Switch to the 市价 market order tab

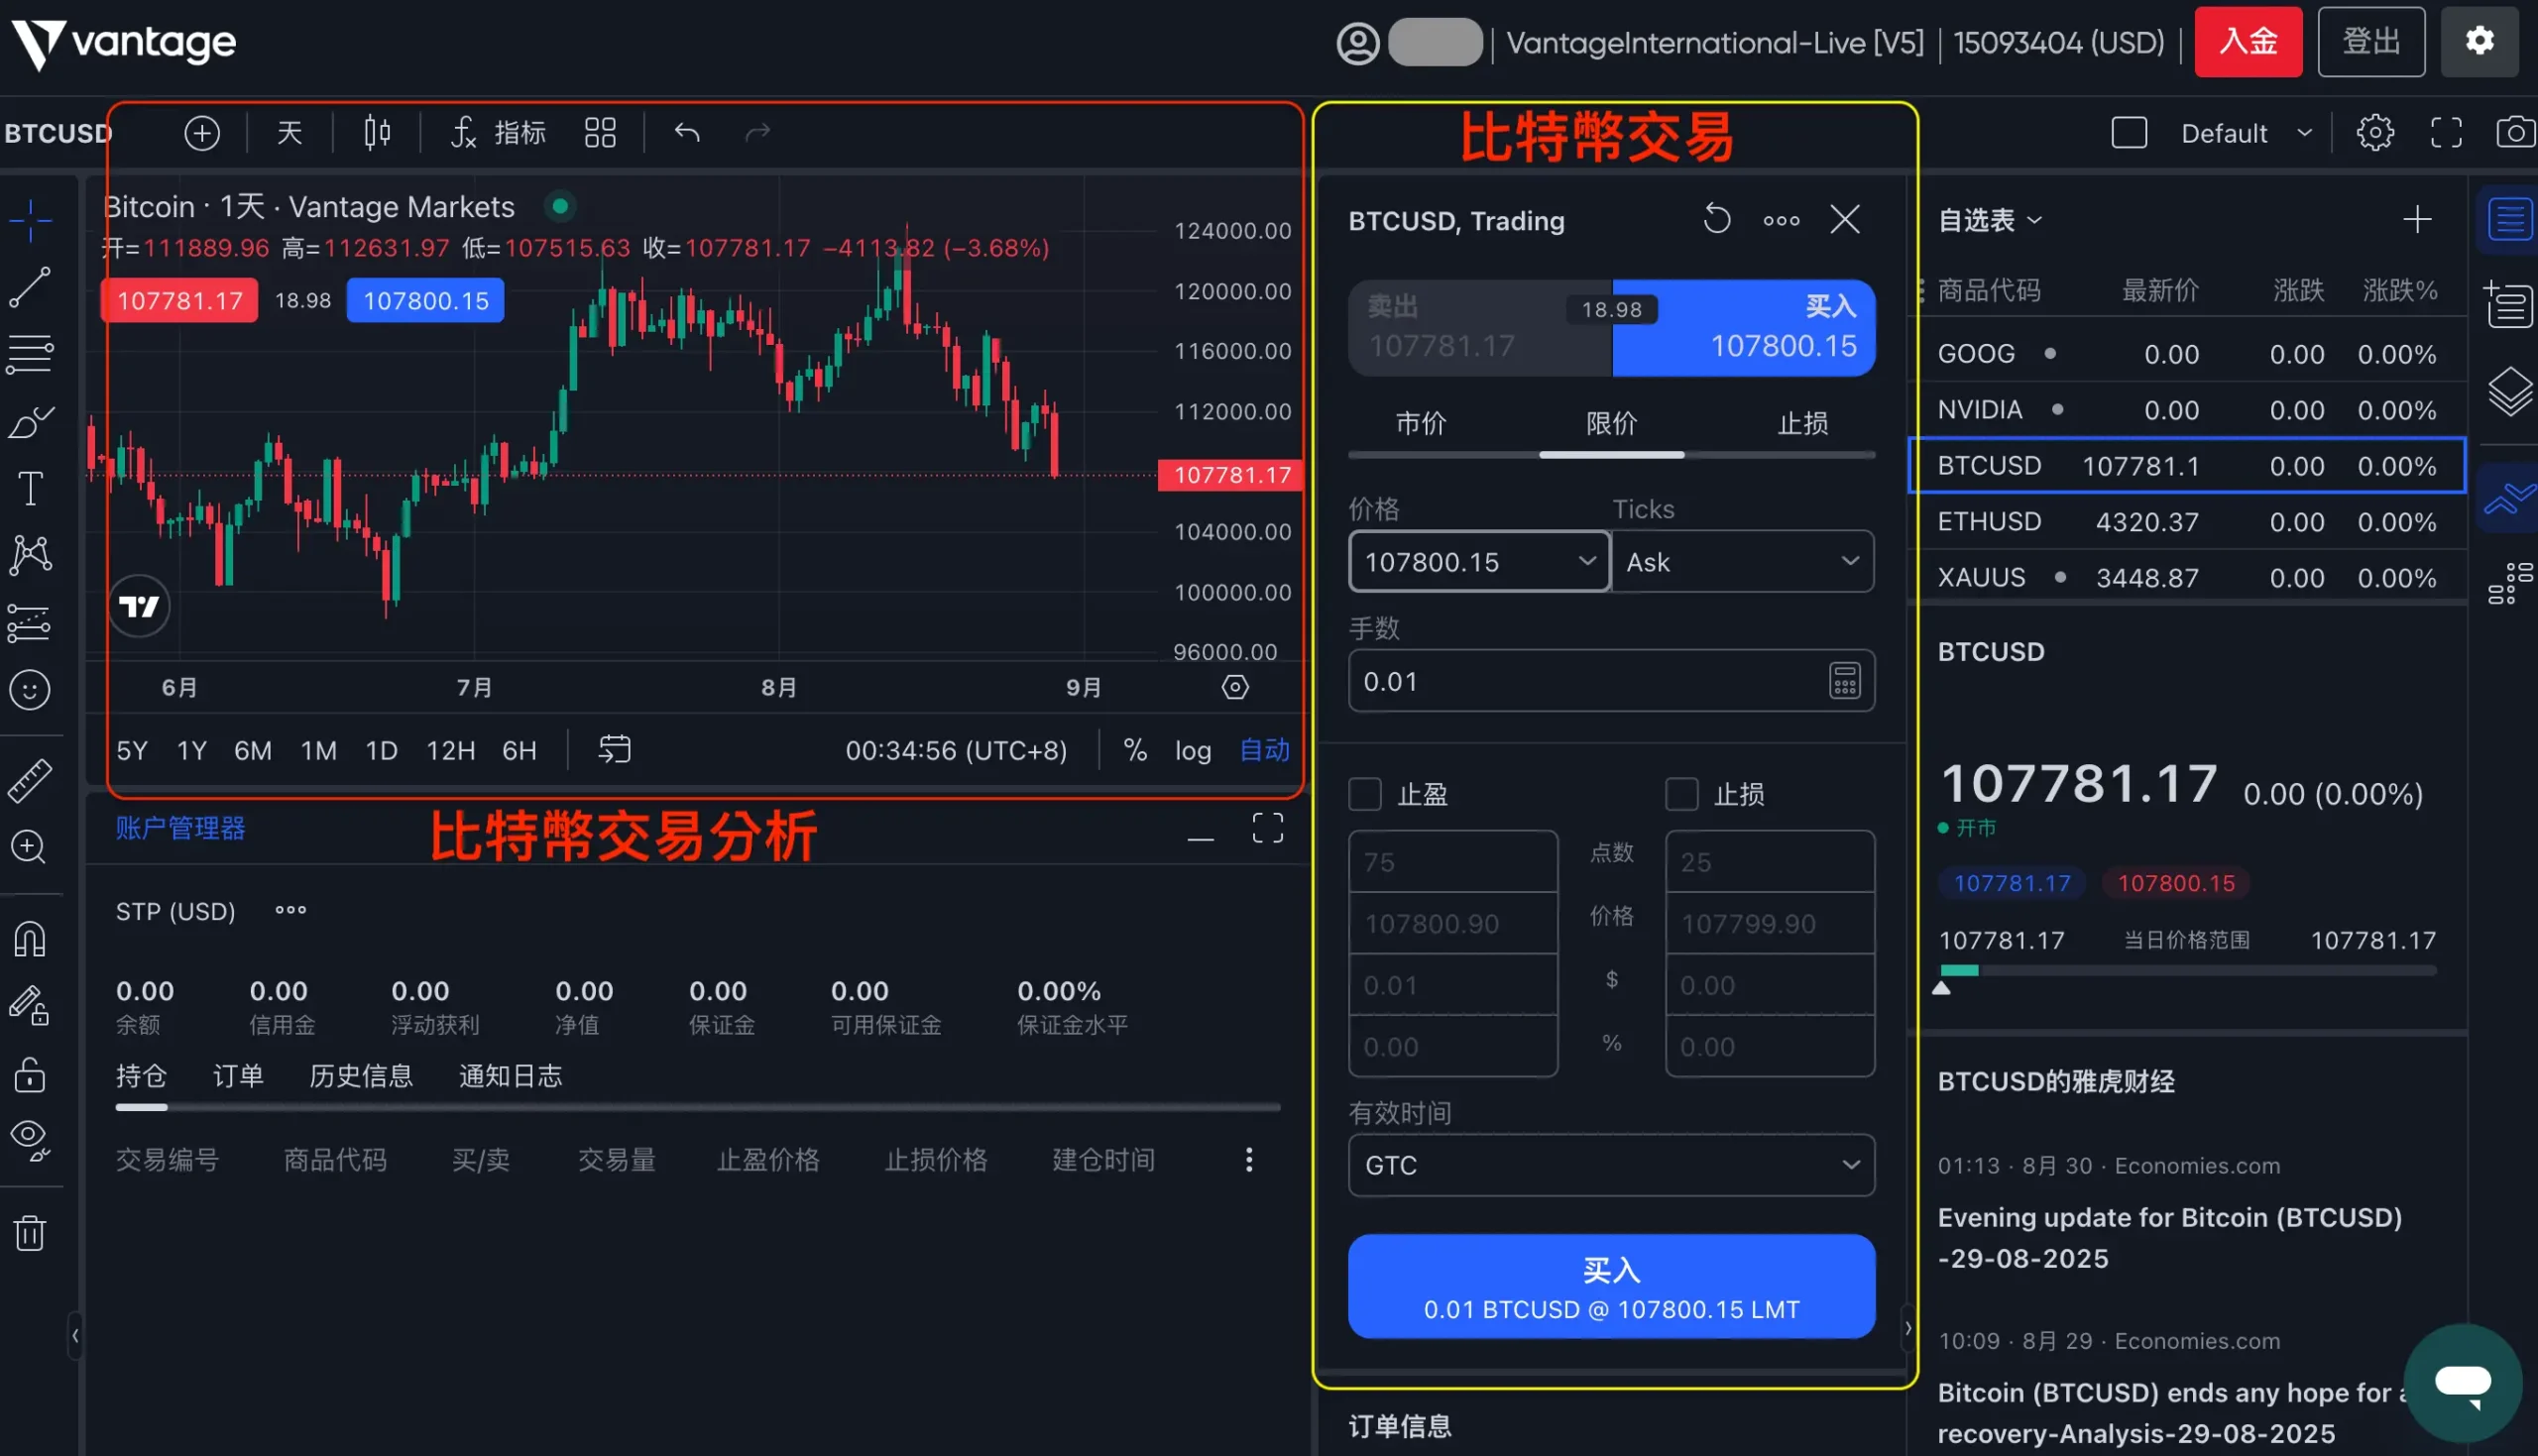(1420, 423)
